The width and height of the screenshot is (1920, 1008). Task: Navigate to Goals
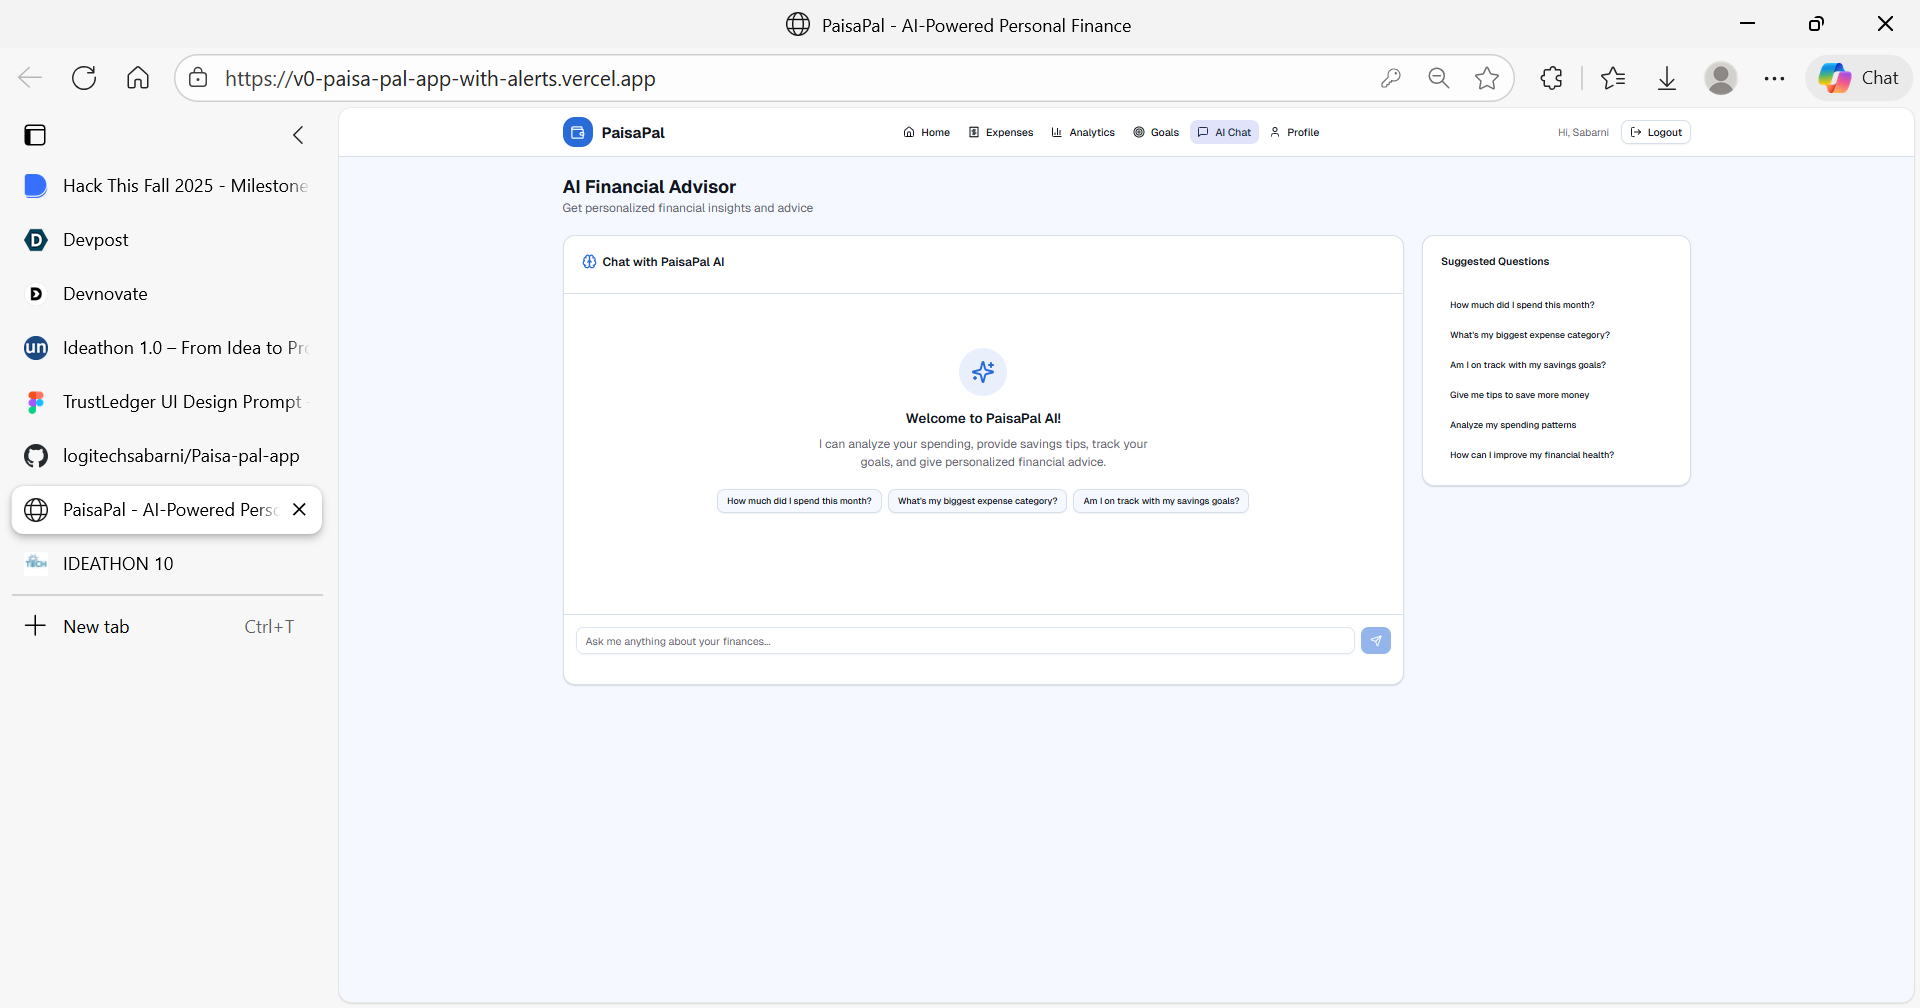(x=1156, y=132)
